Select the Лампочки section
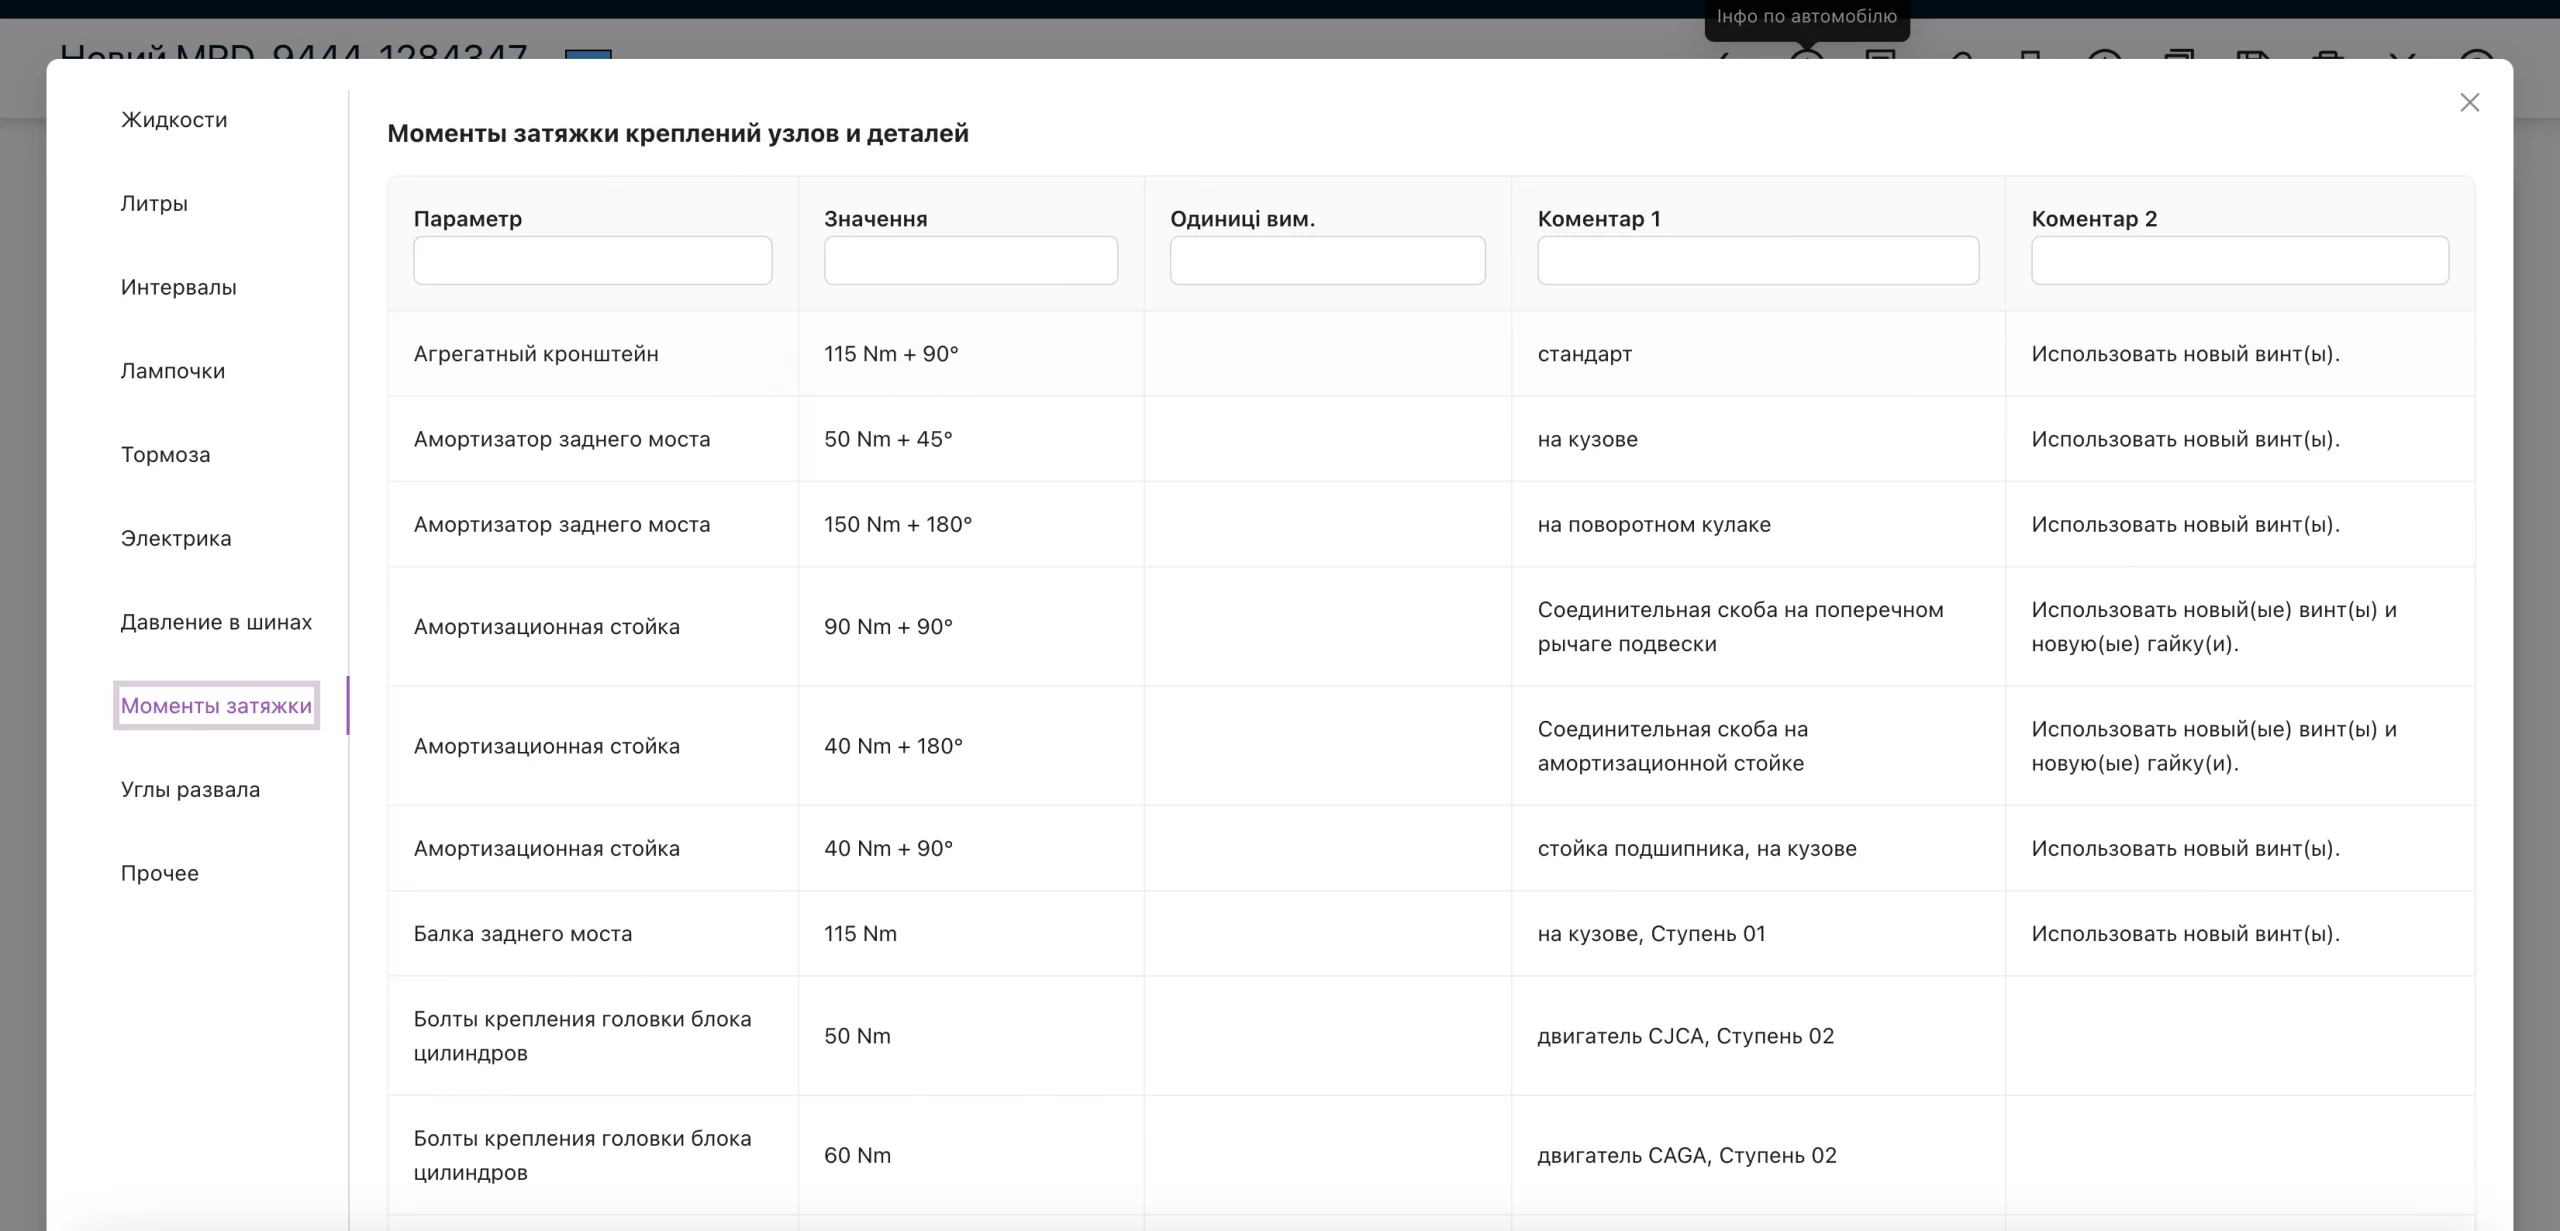Image resolution: width=2560 pixels, height=1231 pixels. (173, 371)
